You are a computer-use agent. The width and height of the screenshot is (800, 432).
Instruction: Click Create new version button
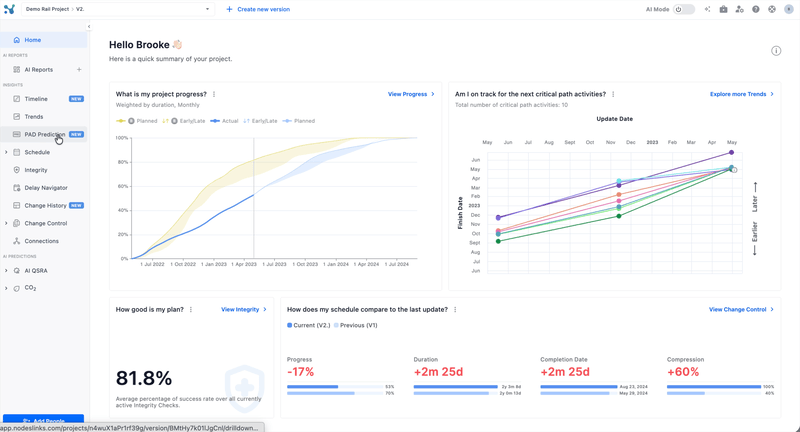click(x=258, y=10)
